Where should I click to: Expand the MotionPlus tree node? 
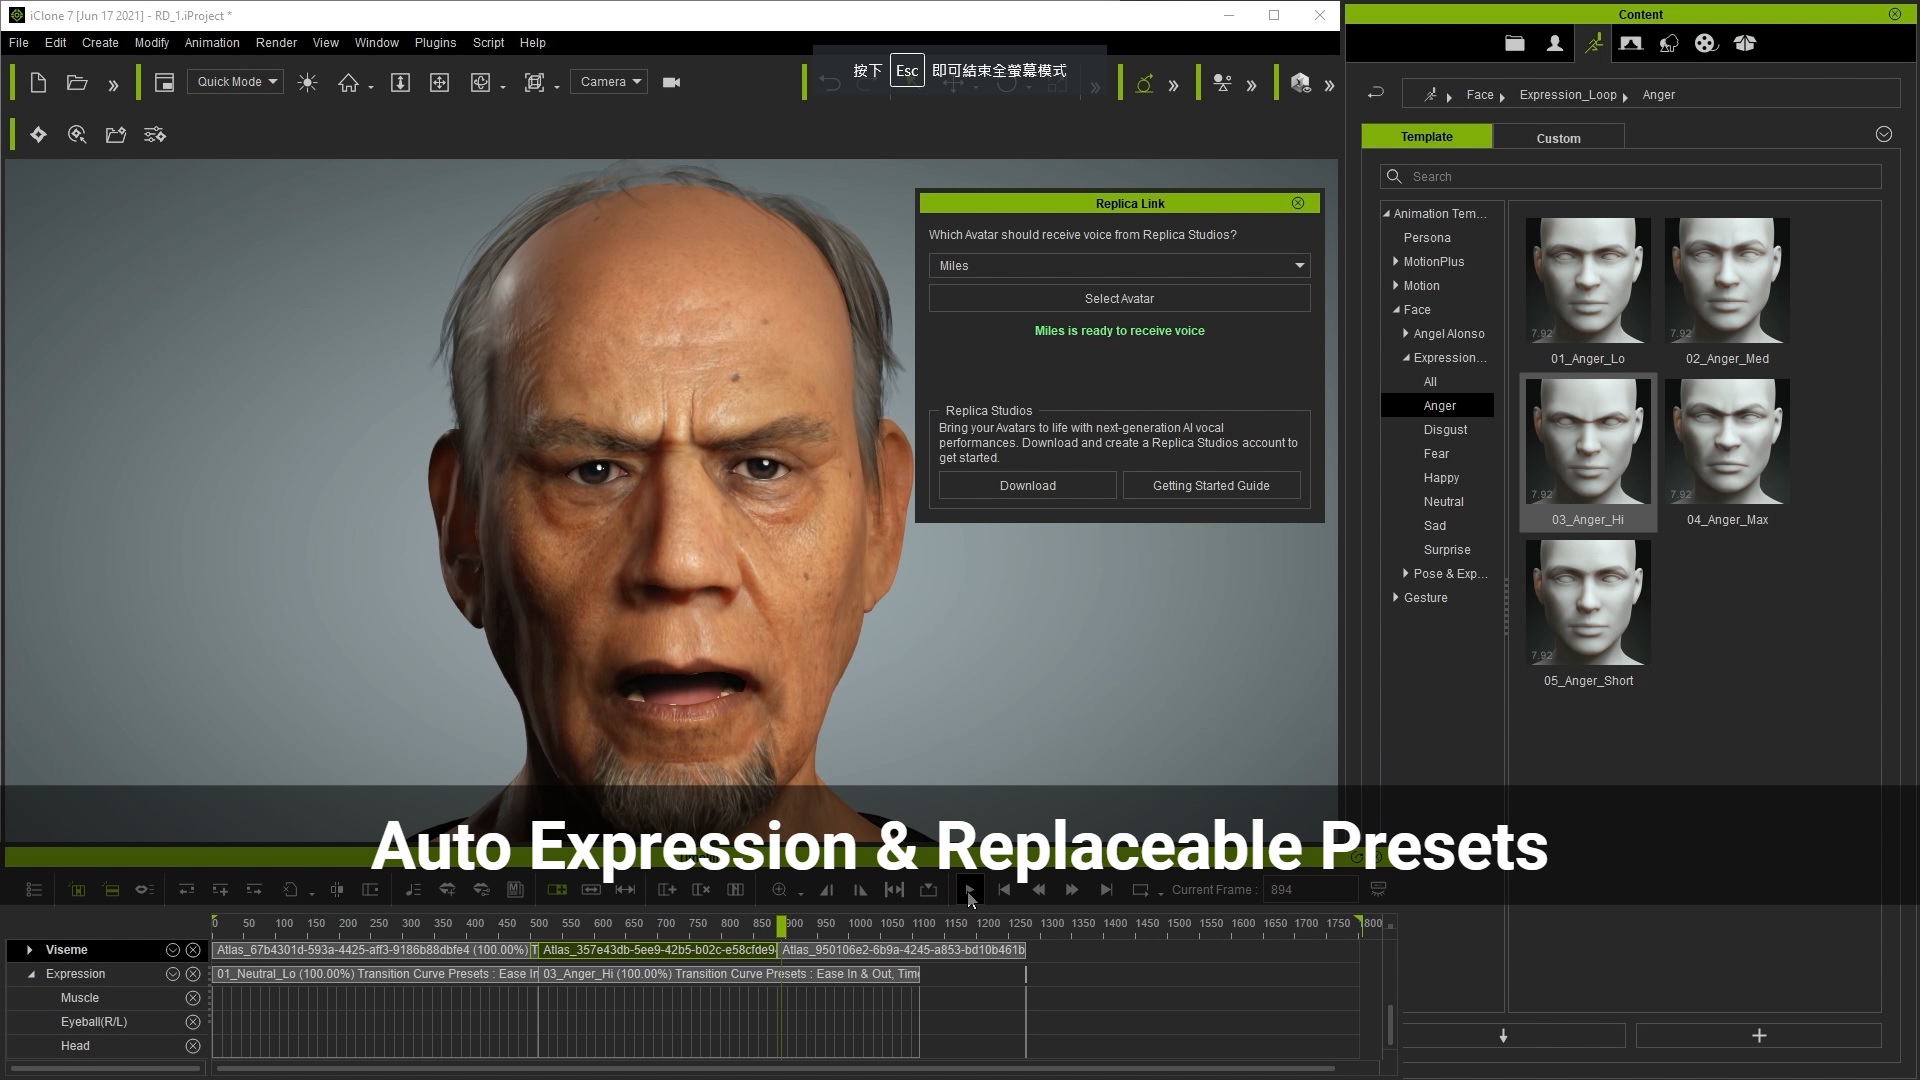coord(1396,262)
